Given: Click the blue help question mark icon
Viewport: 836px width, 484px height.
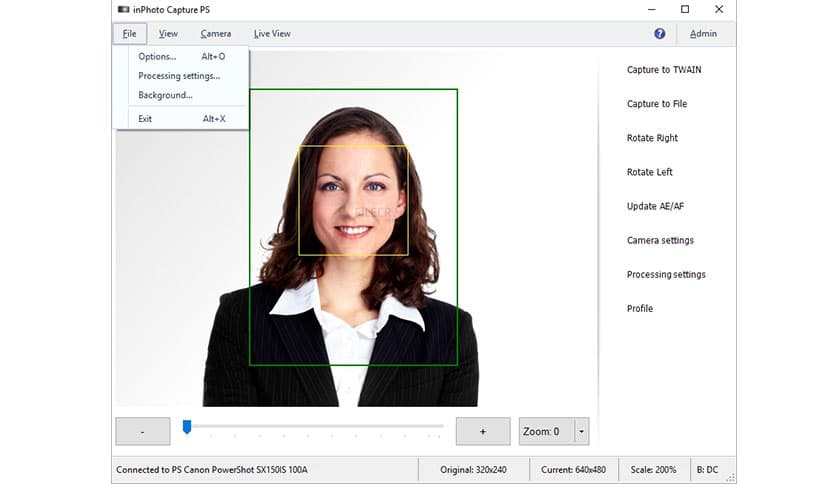Looking at the screenshot, I should [660, 33].
